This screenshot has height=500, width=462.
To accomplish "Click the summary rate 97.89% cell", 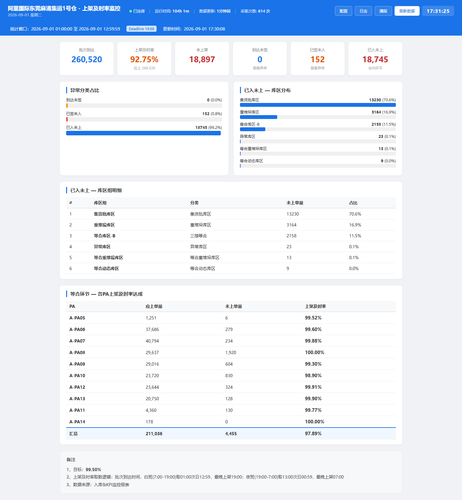I will (x=313, y=434).
